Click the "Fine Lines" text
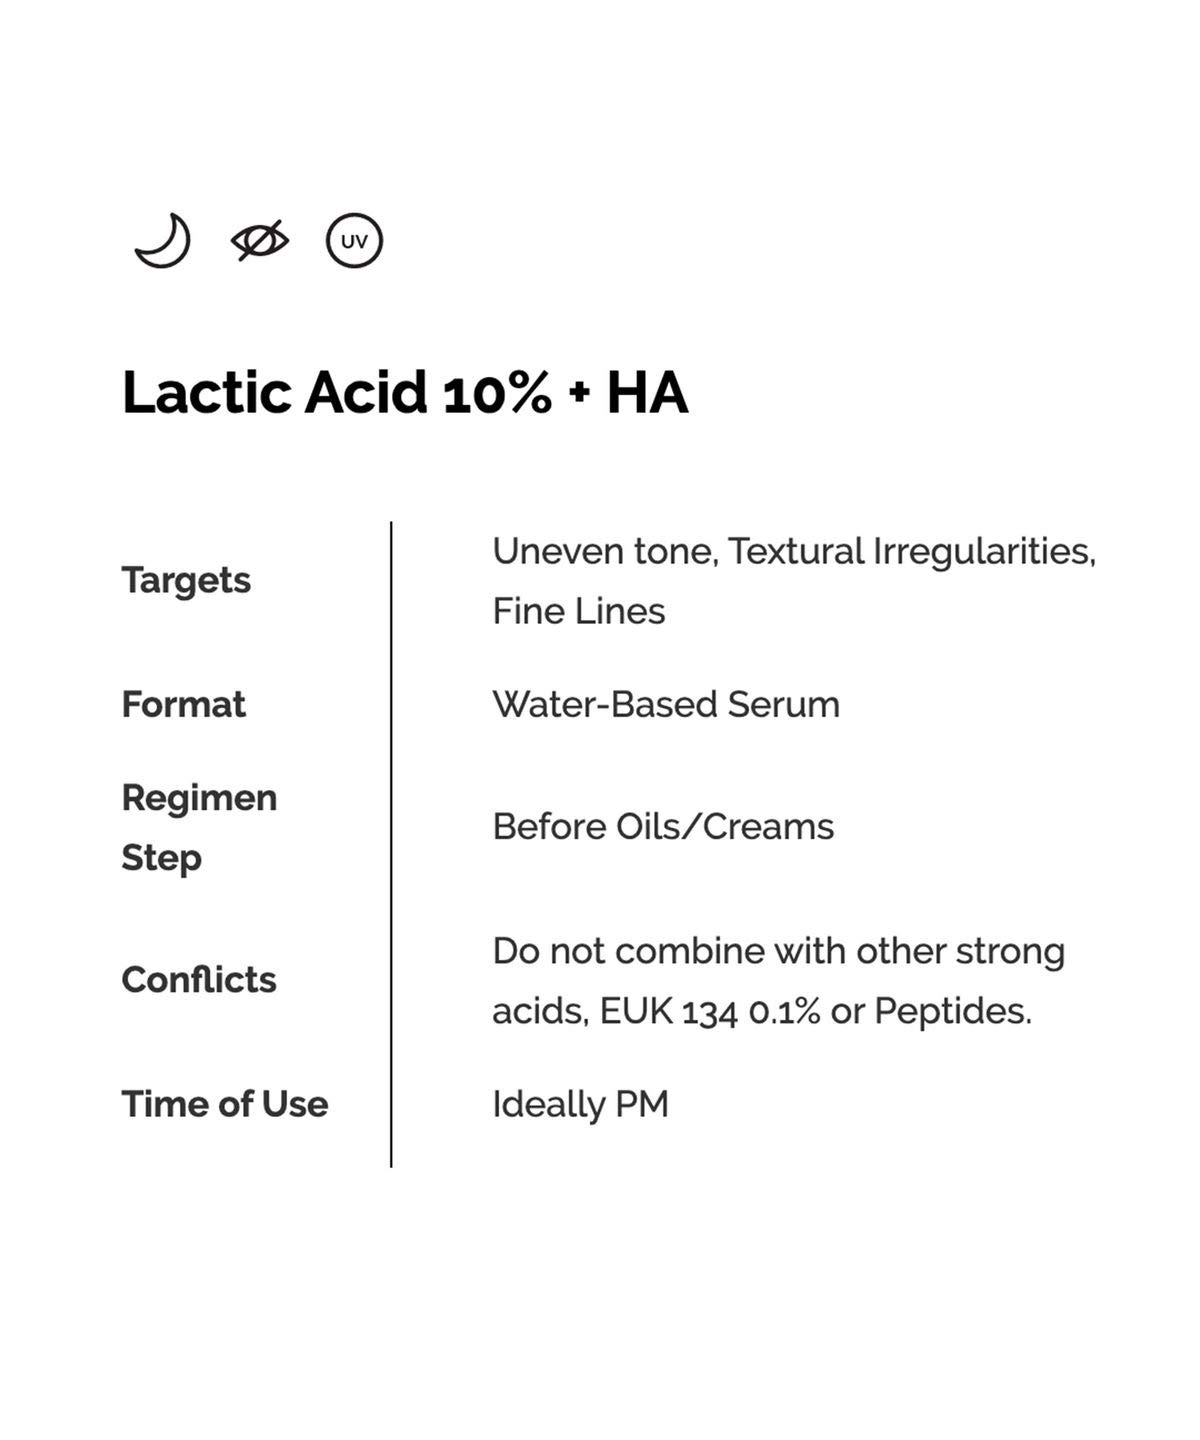Viewport: 1200px width, 1440px height. pos(578,611)
